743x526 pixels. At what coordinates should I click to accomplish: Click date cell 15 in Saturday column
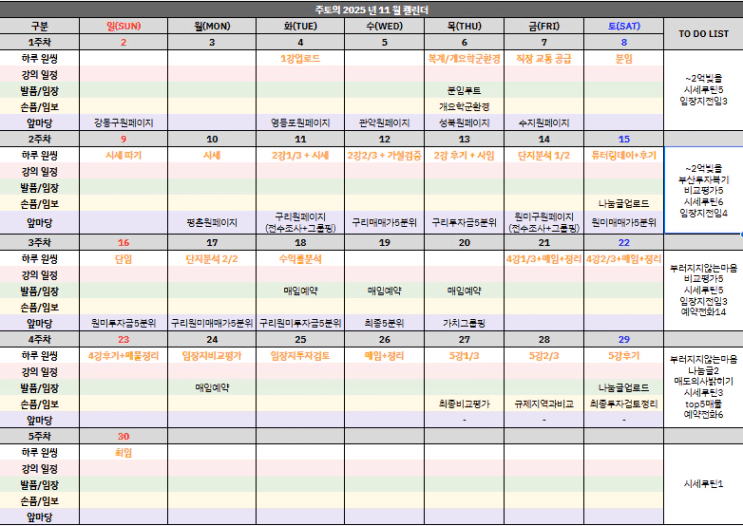pos(624,139)
